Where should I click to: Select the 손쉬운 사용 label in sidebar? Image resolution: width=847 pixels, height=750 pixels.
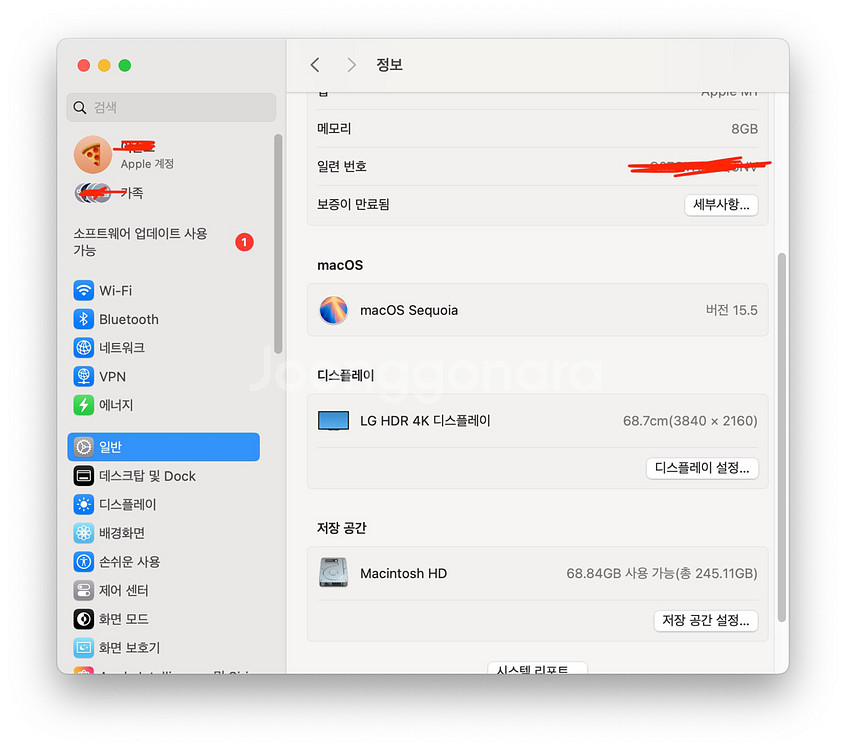130,562
